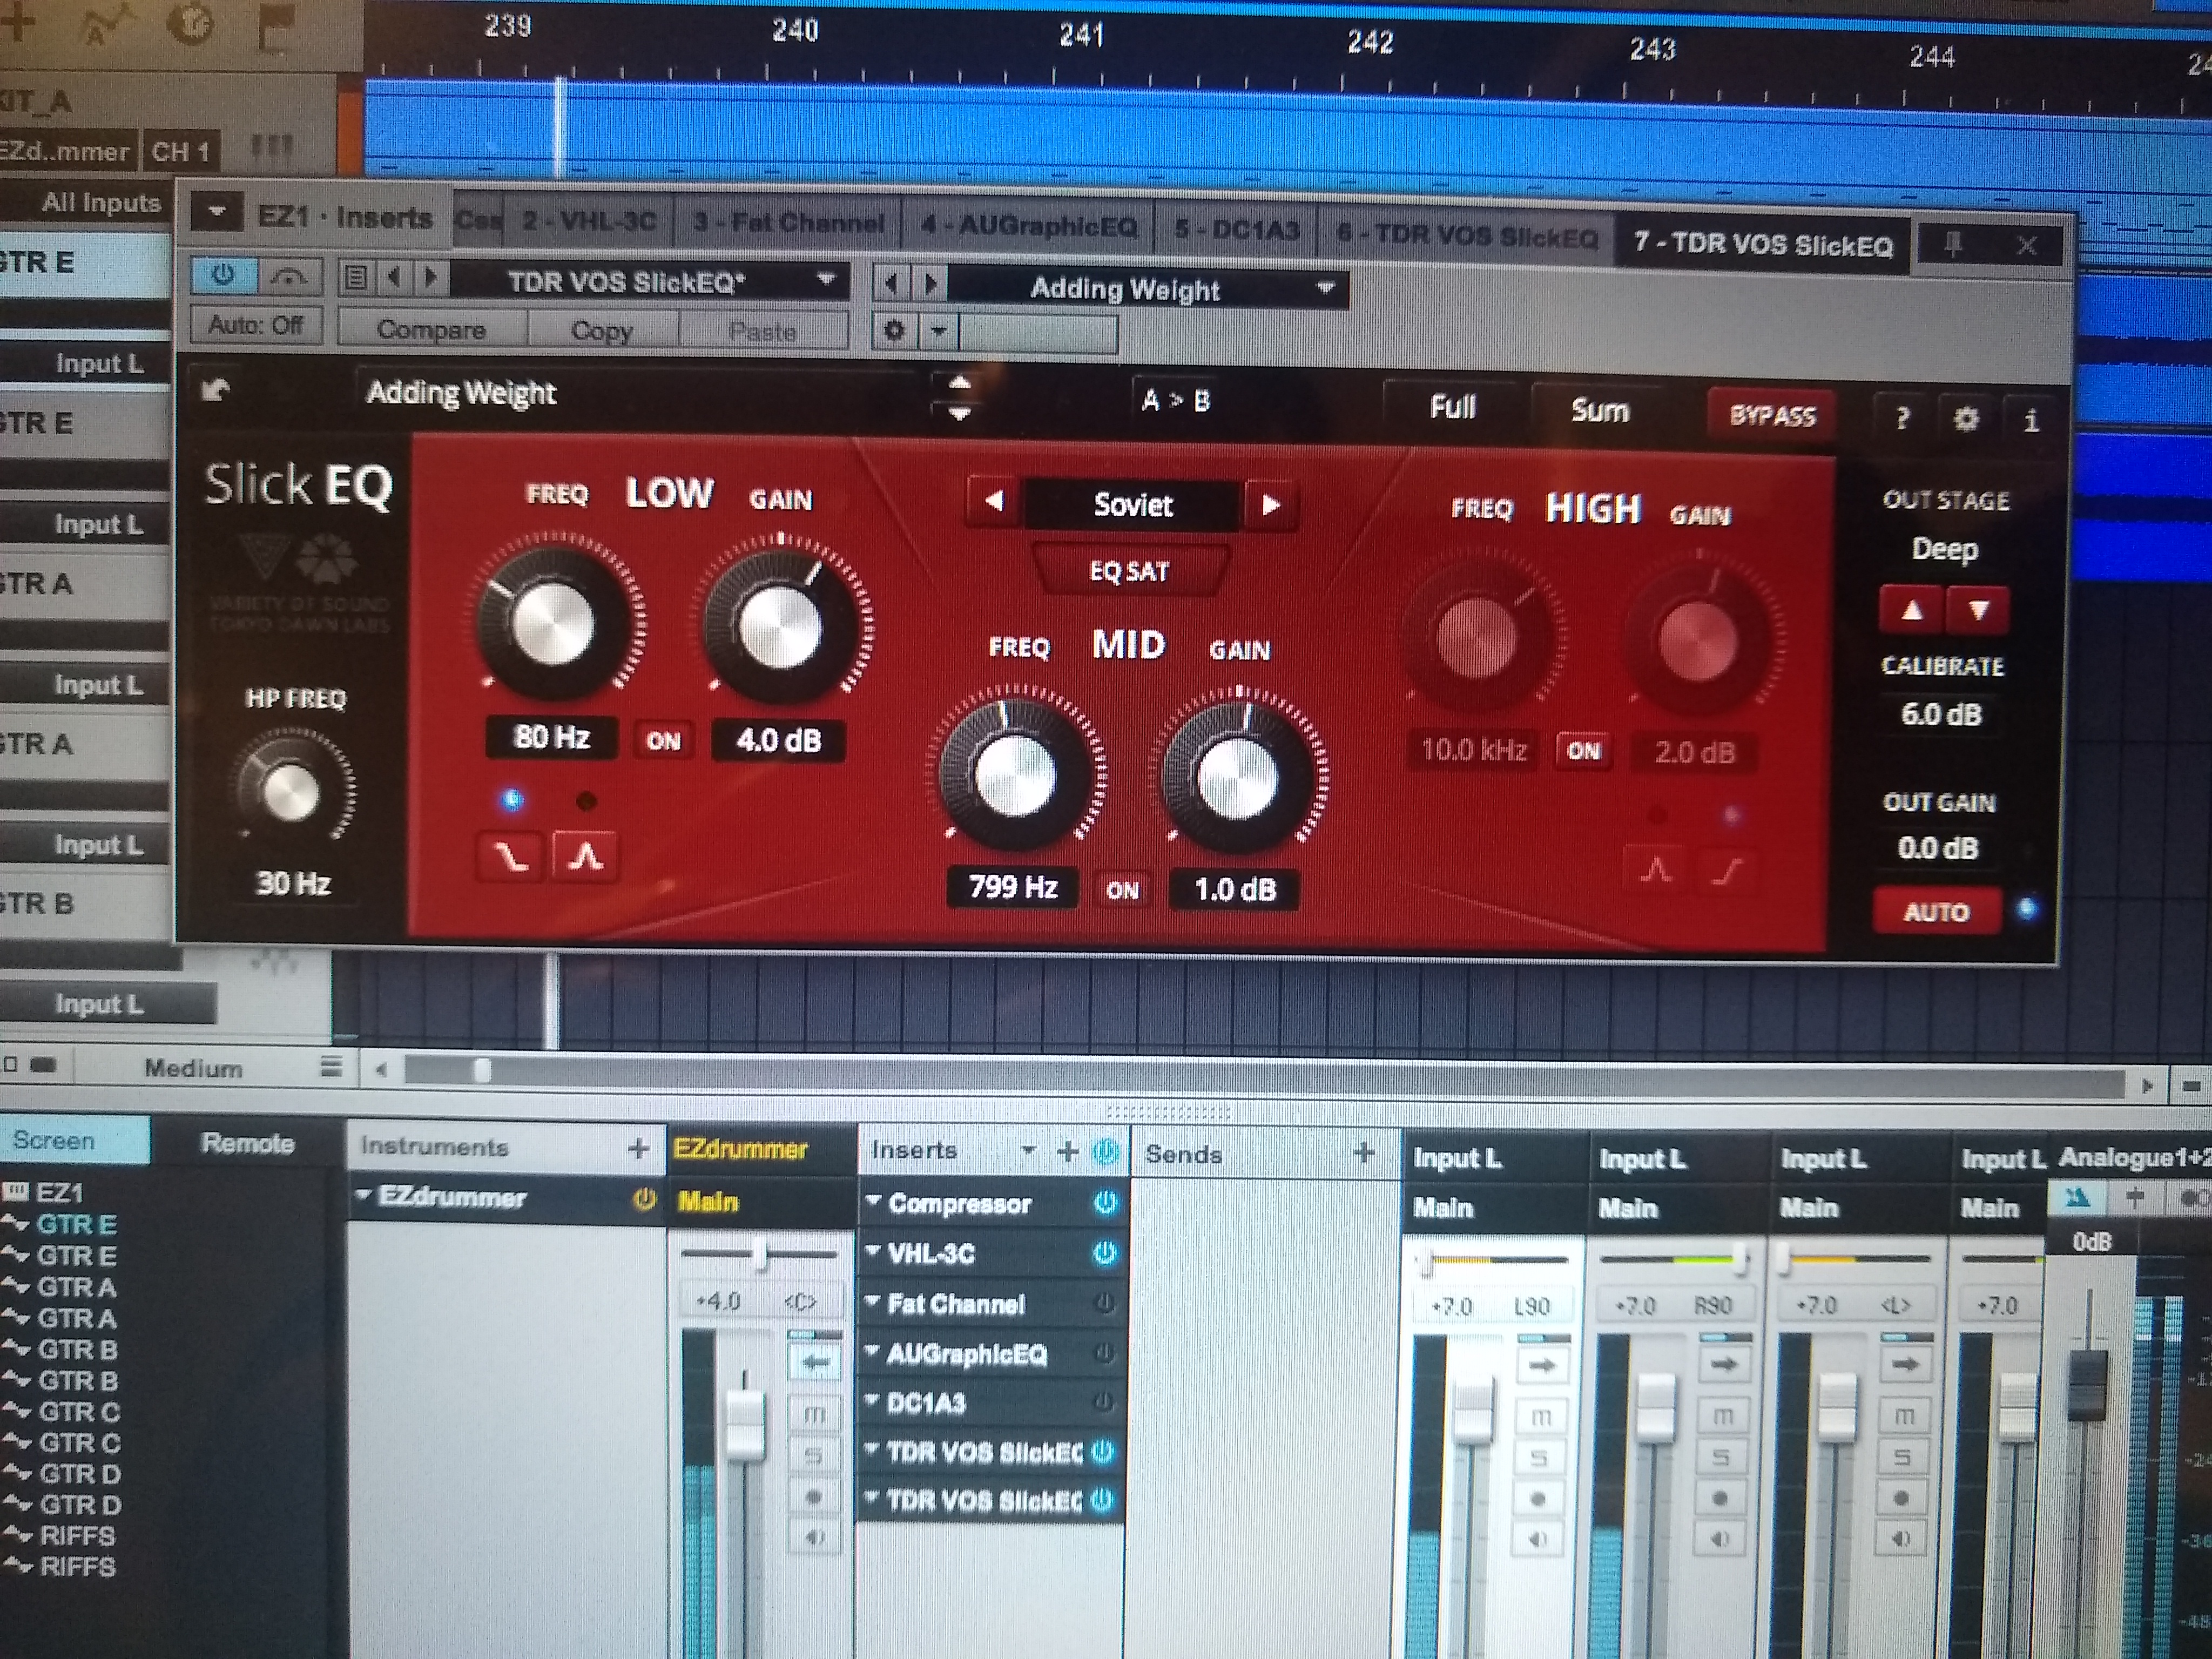This screenshot has width=2212, height=1659.
Task: Switch to the previous EQ model arrow
Action: (x=994, y=502)
